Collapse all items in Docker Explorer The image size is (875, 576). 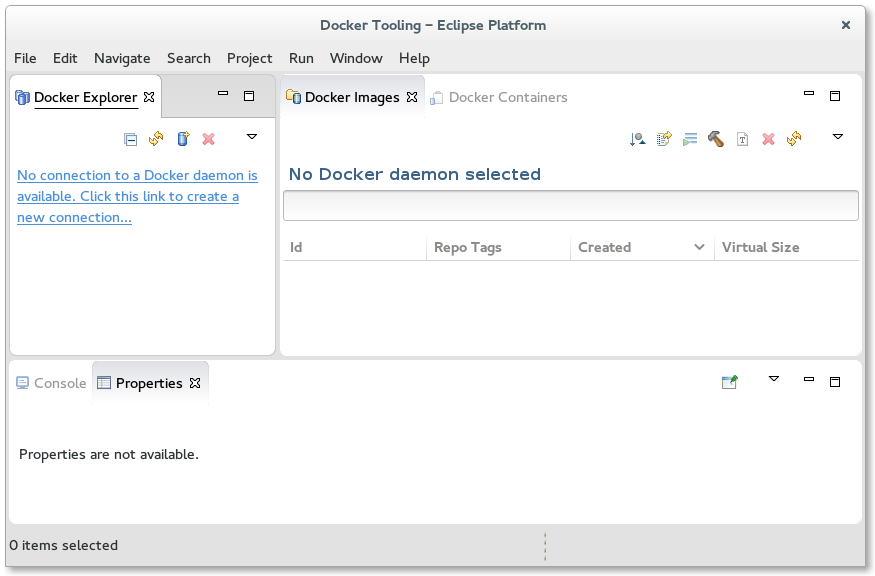[131, 139]
